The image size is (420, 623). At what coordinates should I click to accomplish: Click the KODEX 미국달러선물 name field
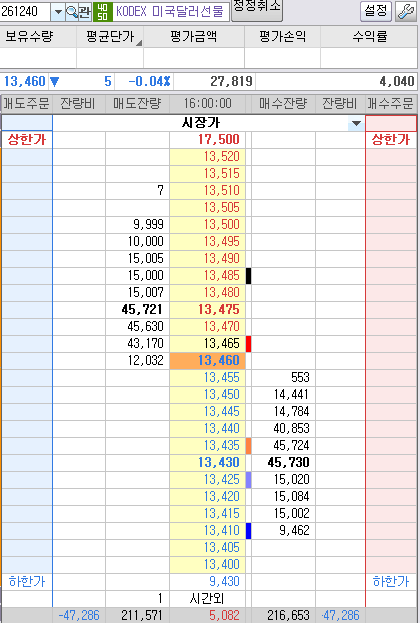point(171,12)
